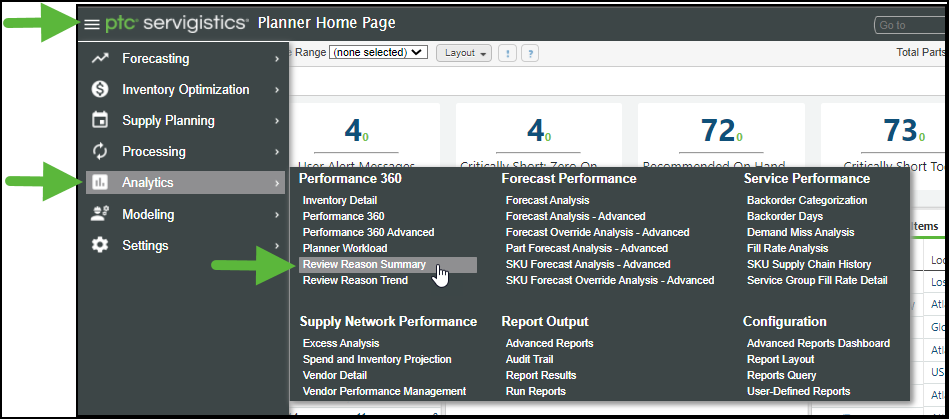
Task: Open Run Reports
Action: [x=536, y=392]
